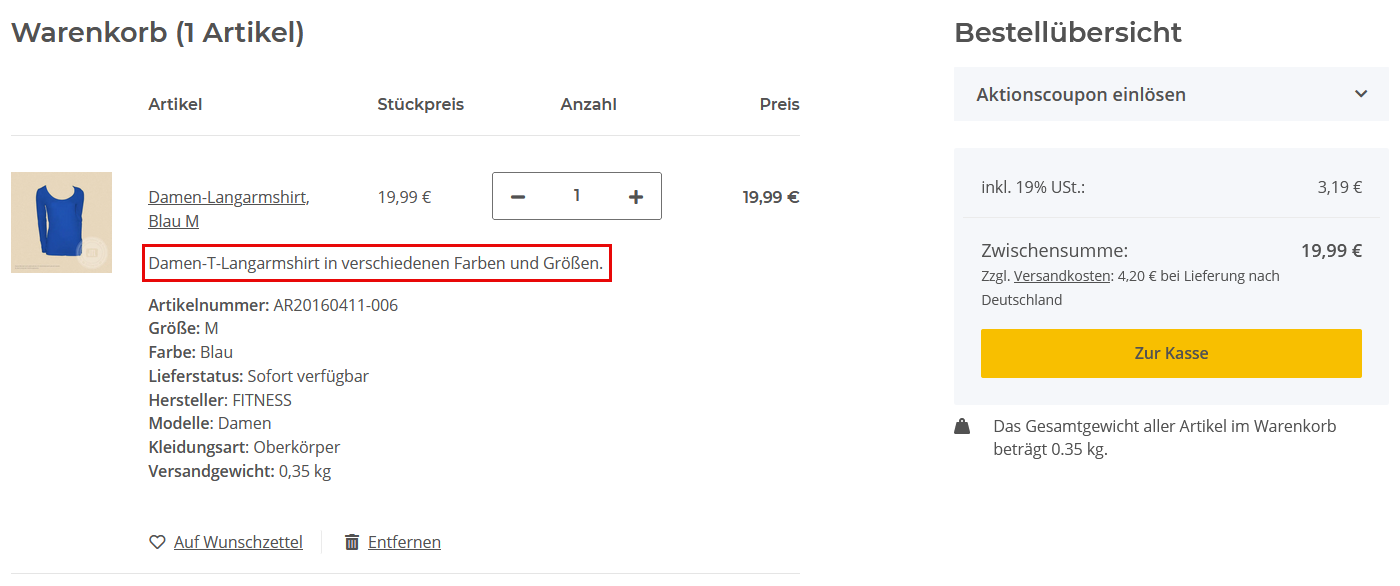The height and width of the screenshot is (586, 1400).
Task: Click the trash can icon beside Entfernen
Action: tap(352, 542)
